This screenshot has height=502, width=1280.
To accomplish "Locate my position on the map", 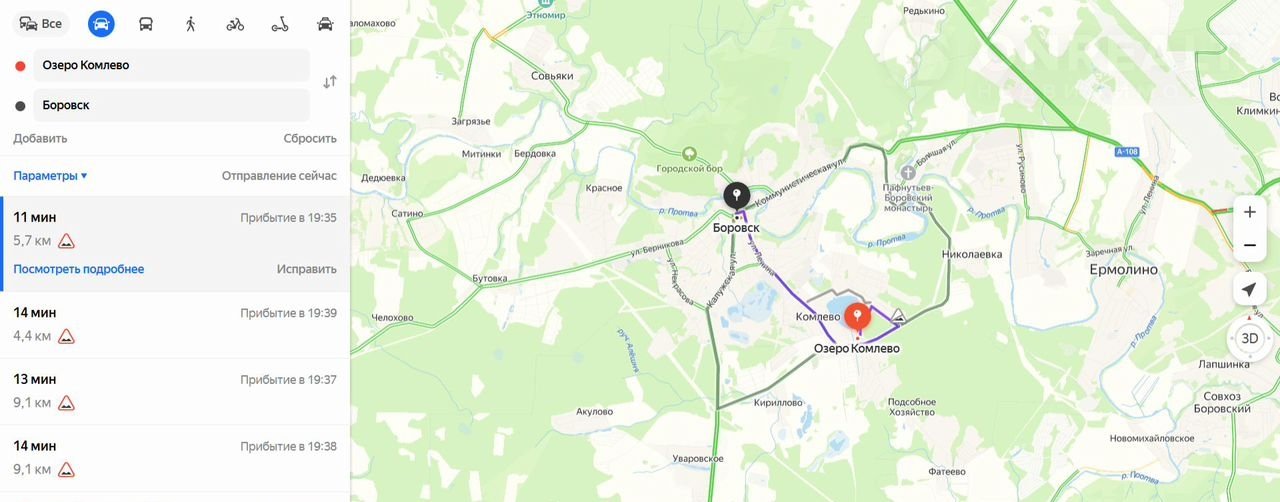I will (x=1249, y=289).
